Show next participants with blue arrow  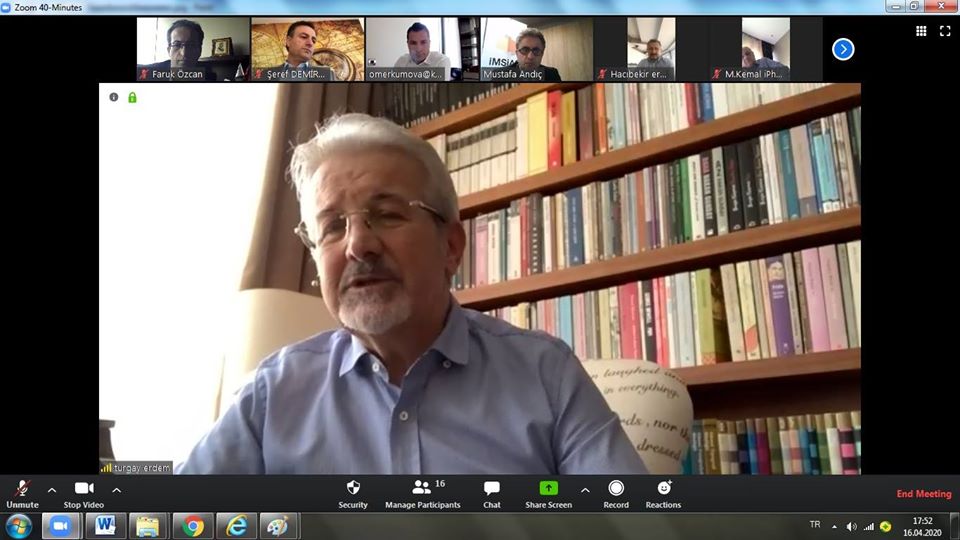pyautogui.click(x=843, y=49)
